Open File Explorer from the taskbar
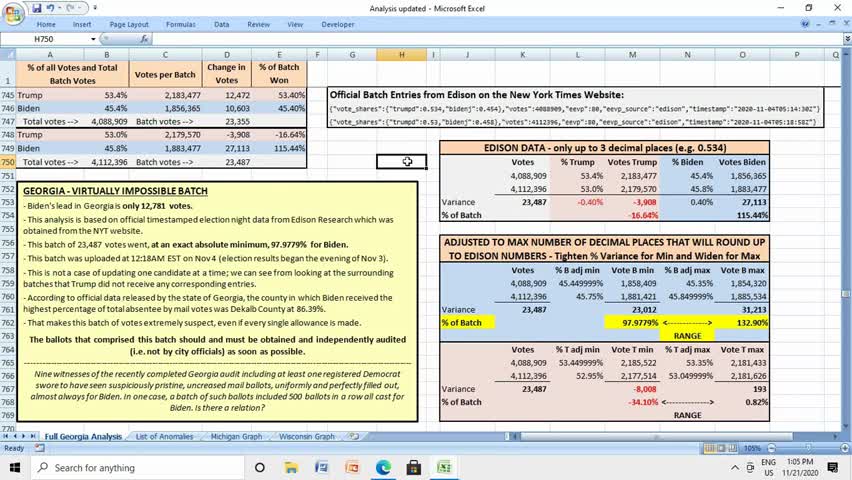This screenshot has width=852, height=480. [x=291, y=467]
